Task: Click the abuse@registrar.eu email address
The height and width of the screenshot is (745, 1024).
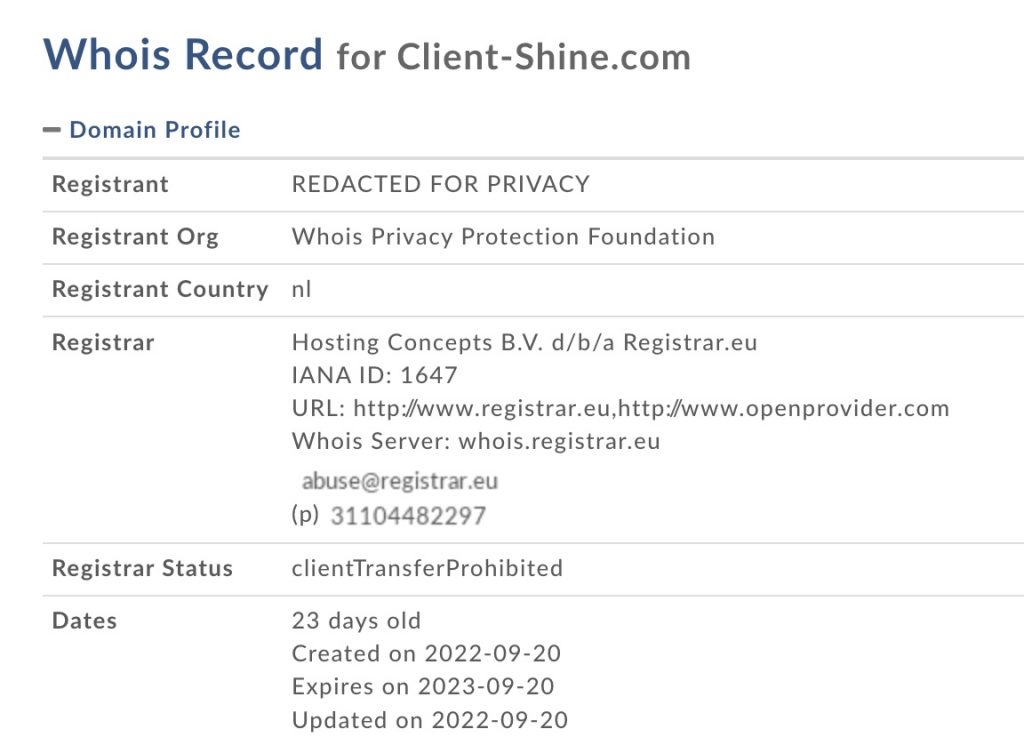Action: click(400, 481)
